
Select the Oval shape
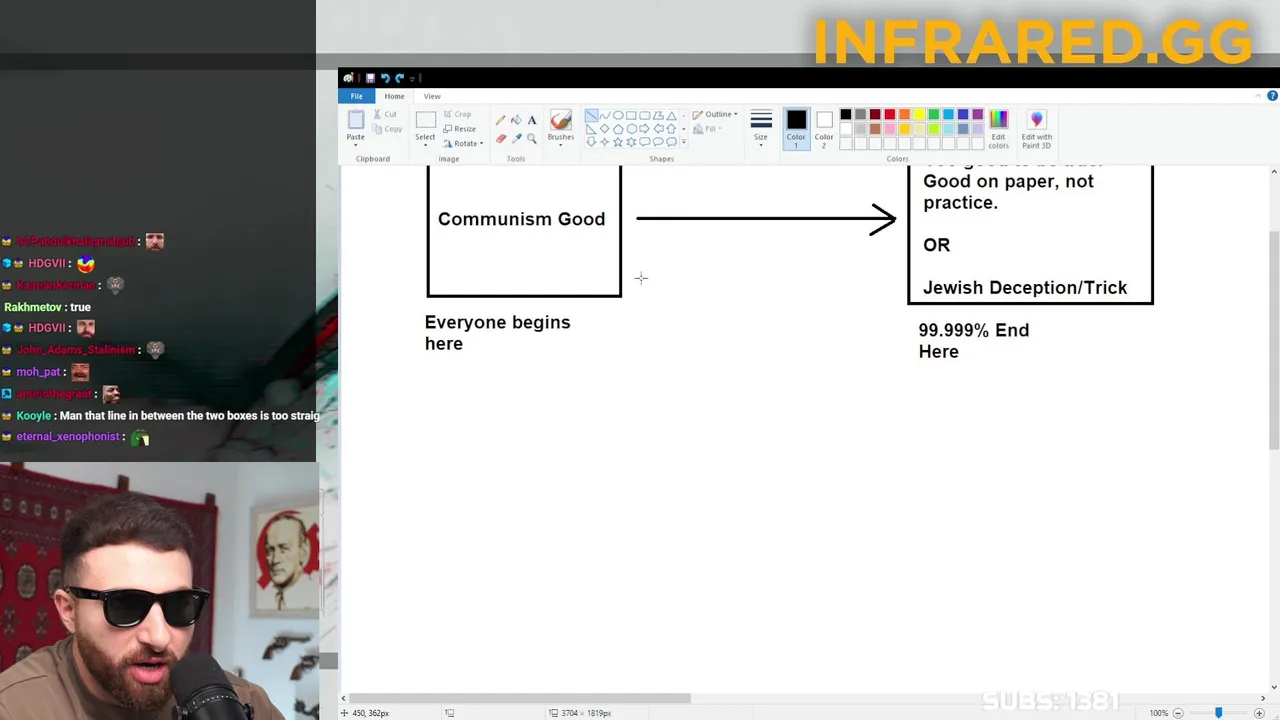tap(618, 115)
